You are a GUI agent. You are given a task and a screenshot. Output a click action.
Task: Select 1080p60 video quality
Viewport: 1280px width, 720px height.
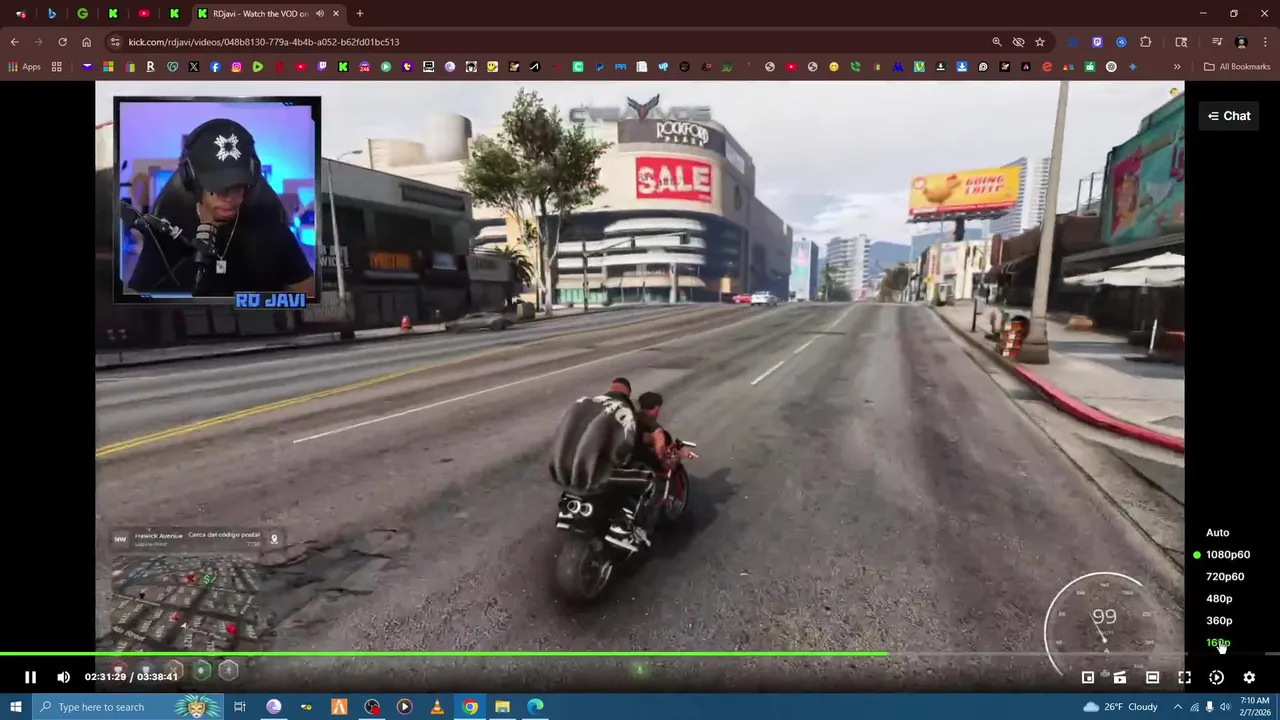coord(1227,555)
